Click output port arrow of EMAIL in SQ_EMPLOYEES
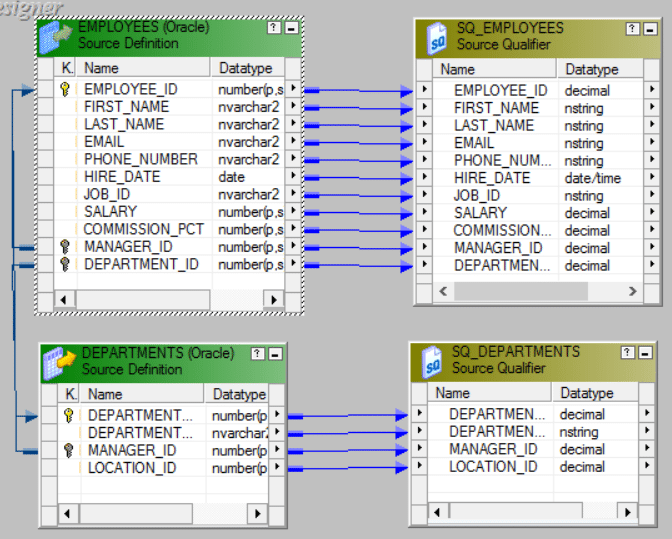 click(651, 142)
